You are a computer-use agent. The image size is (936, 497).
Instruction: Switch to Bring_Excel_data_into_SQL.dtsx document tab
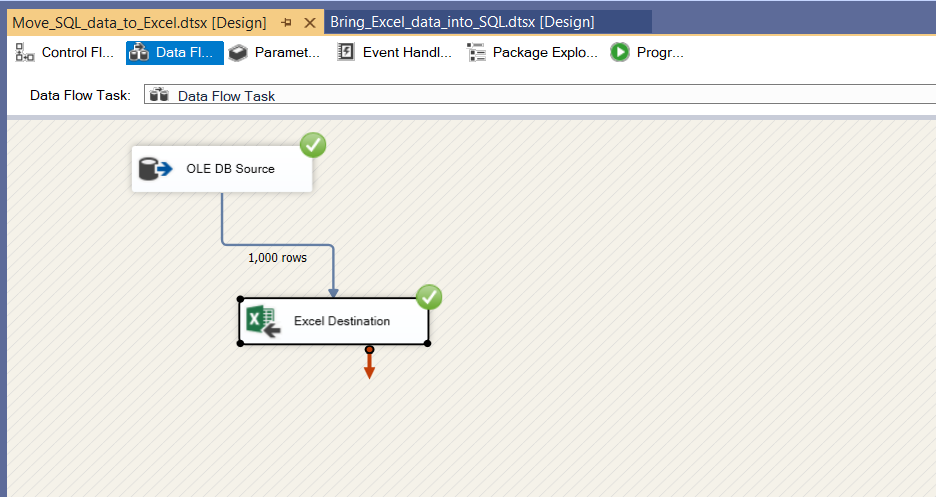pos(462,22)
